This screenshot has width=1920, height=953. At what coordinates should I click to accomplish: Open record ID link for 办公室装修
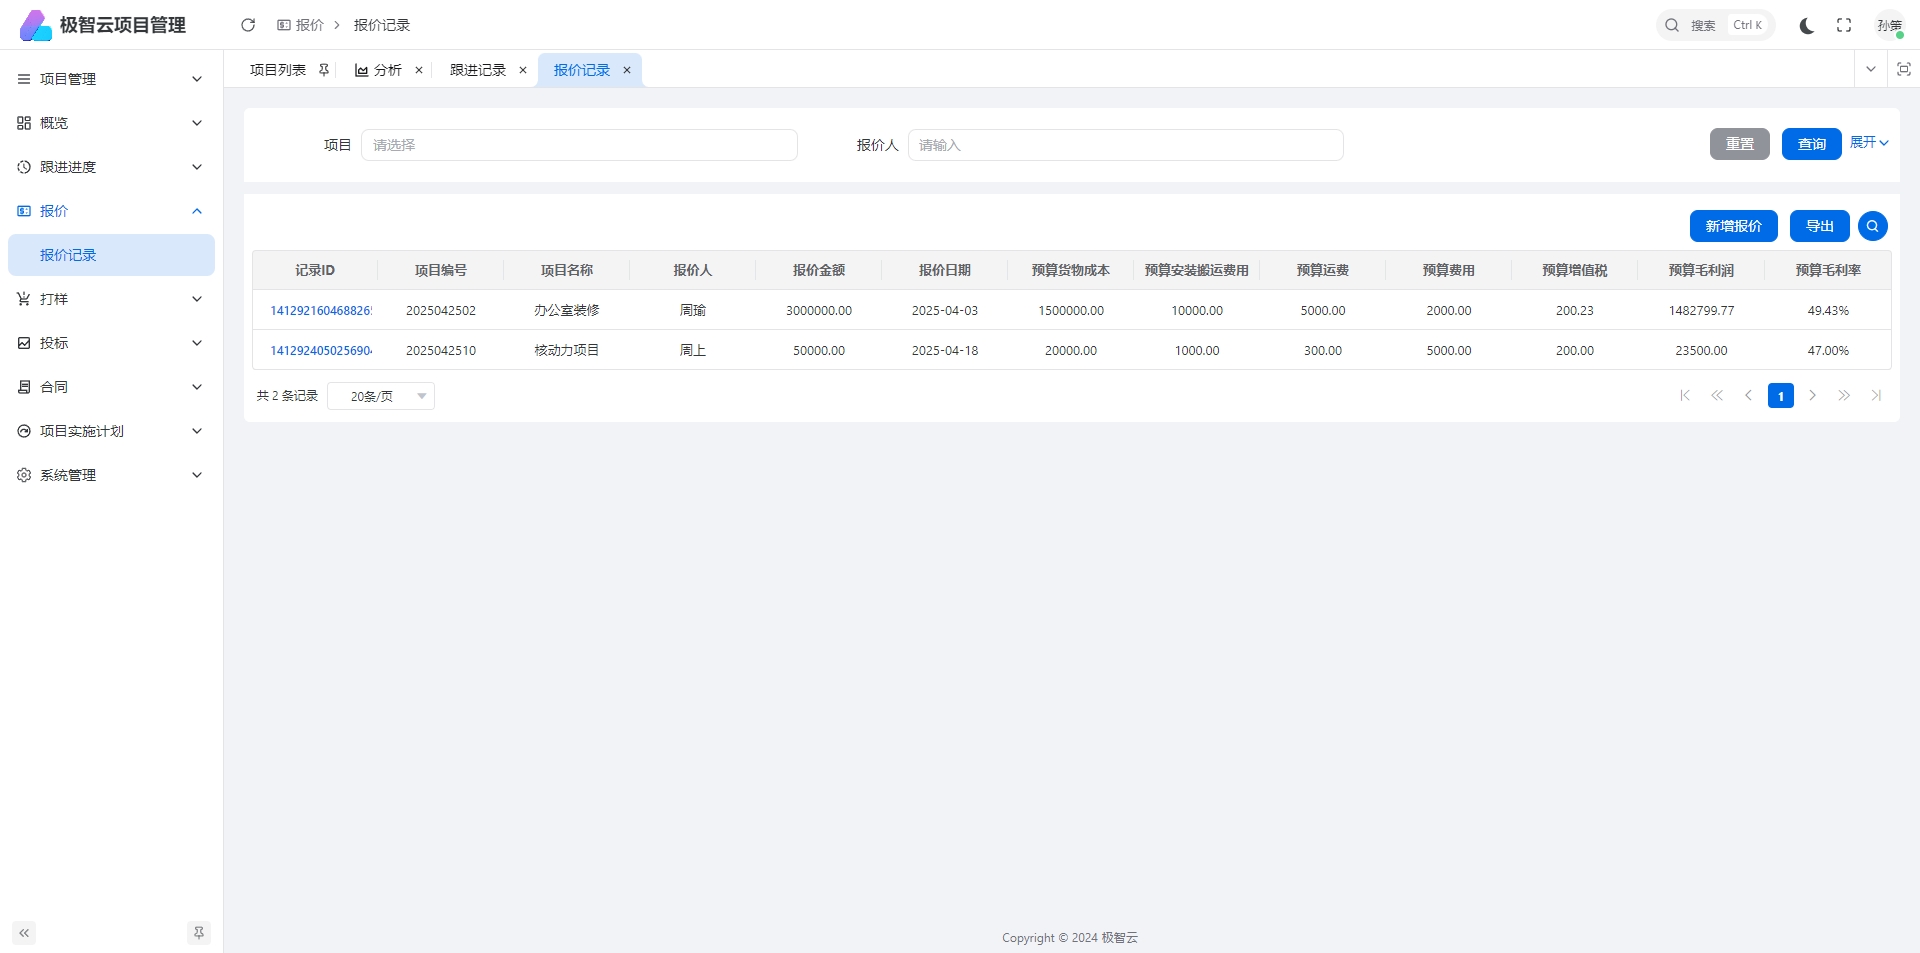(x=320, y=311)
